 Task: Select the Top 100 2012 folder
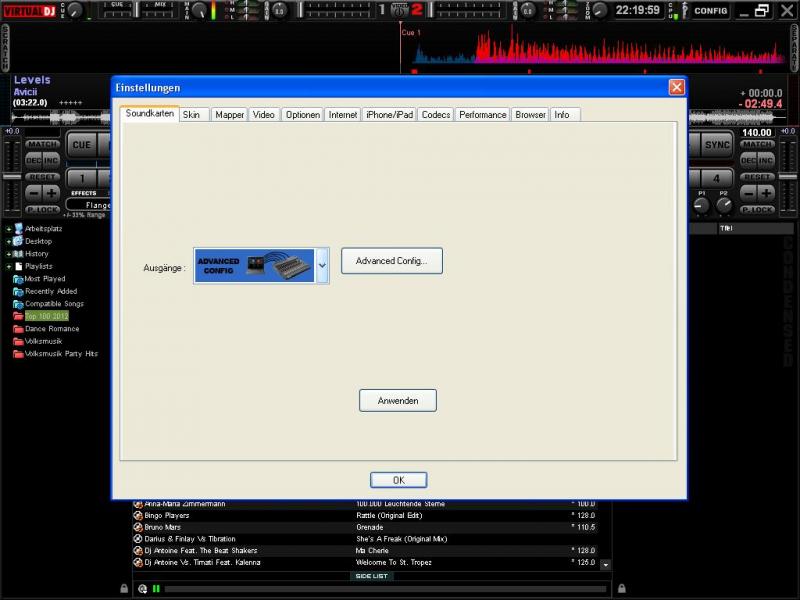[x=41, y=316]
